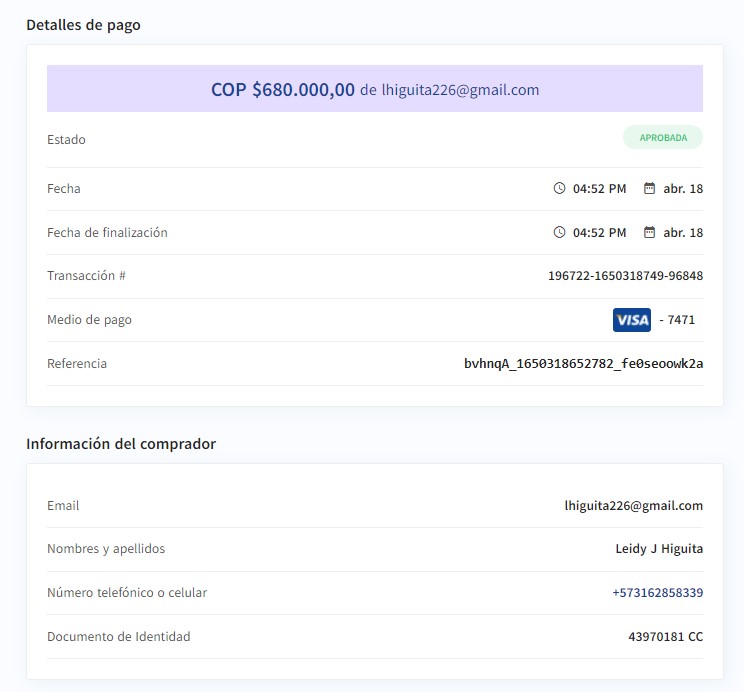Click abr. 18 date in Fecha de finalización row

(683, 233)
